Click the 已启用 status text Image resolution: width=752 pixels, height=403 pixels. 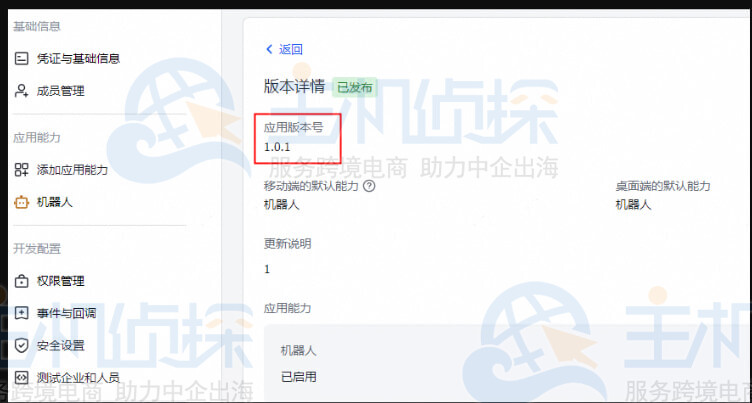pyautogui.click(x=298, y=377)
